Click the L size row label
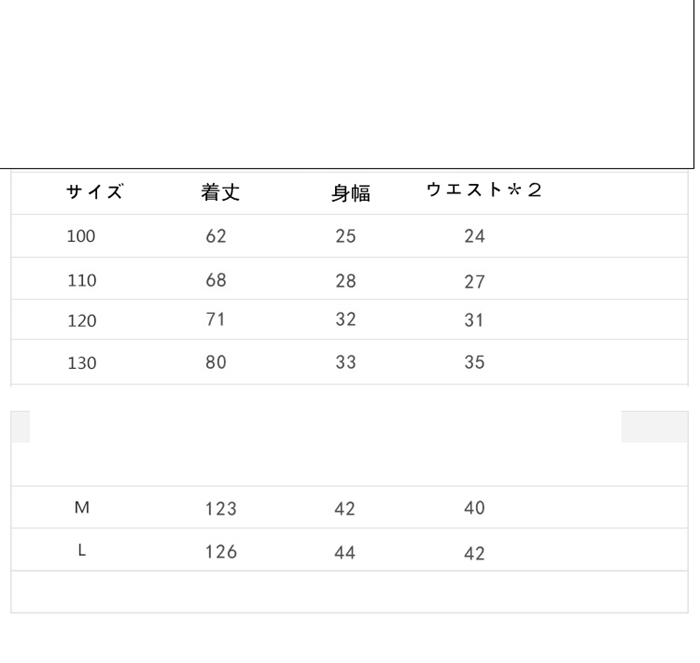Screen dimensions: 700x663 [82, 550]
